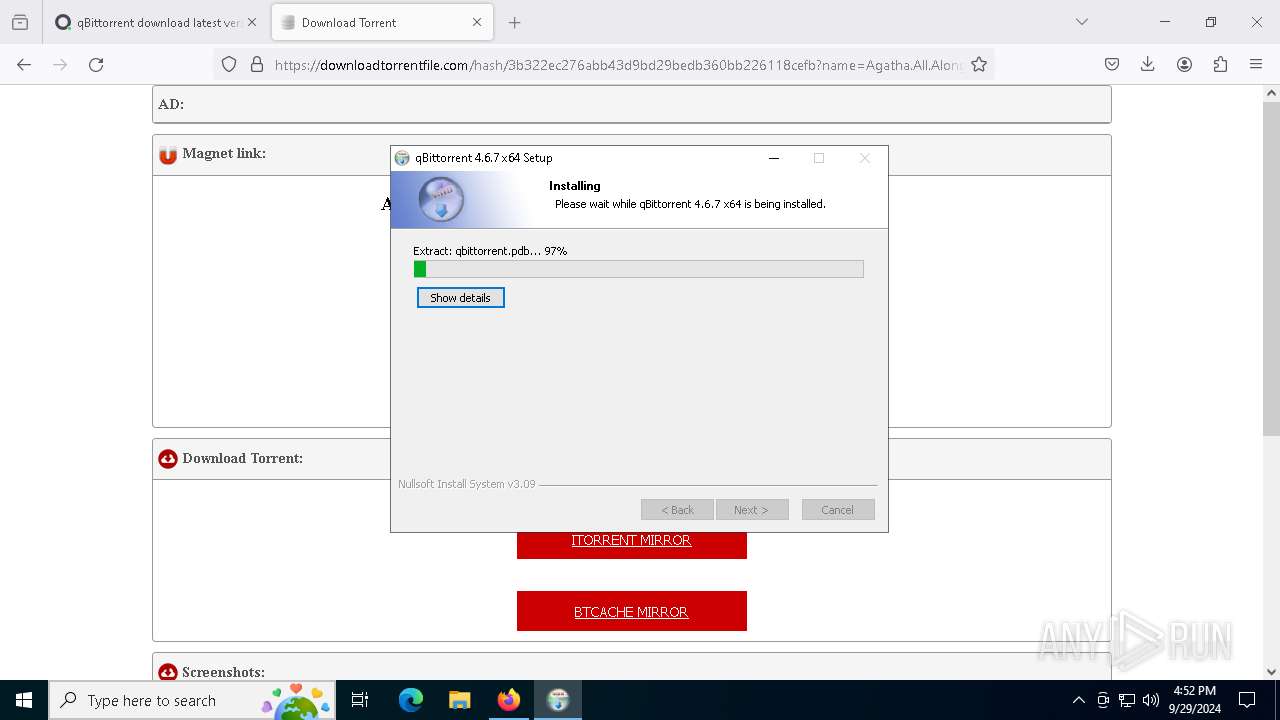The width and height of the screenshot is (1280, 720).
Task: Open the Firefox hamburger menu
Action: [1256, 64]
